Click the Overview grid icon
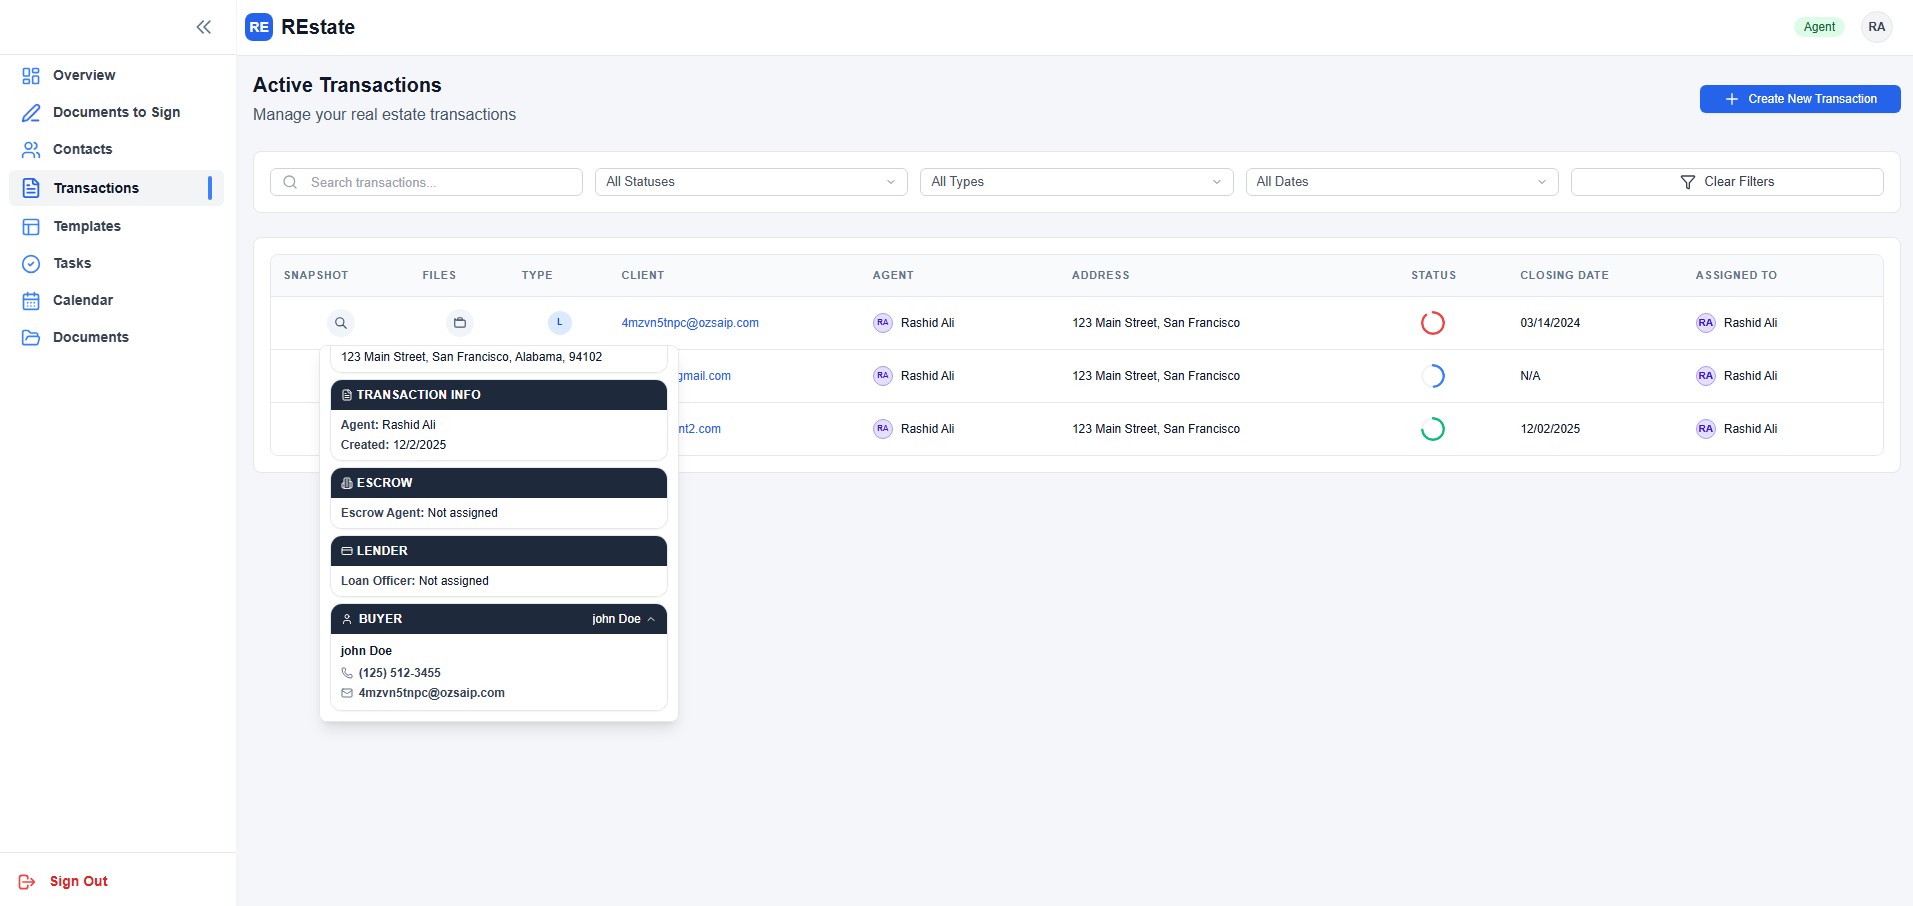 [31, 76]
